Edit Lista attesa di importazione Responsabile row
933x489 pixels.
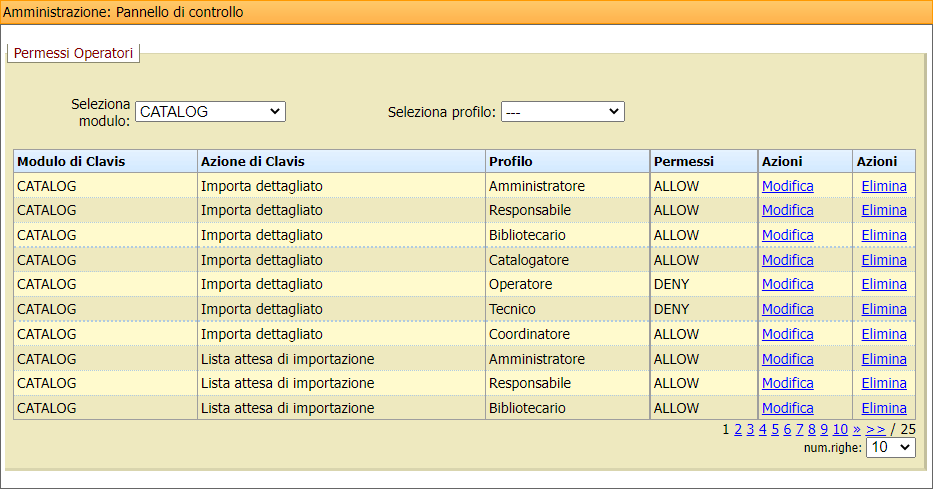787,383
